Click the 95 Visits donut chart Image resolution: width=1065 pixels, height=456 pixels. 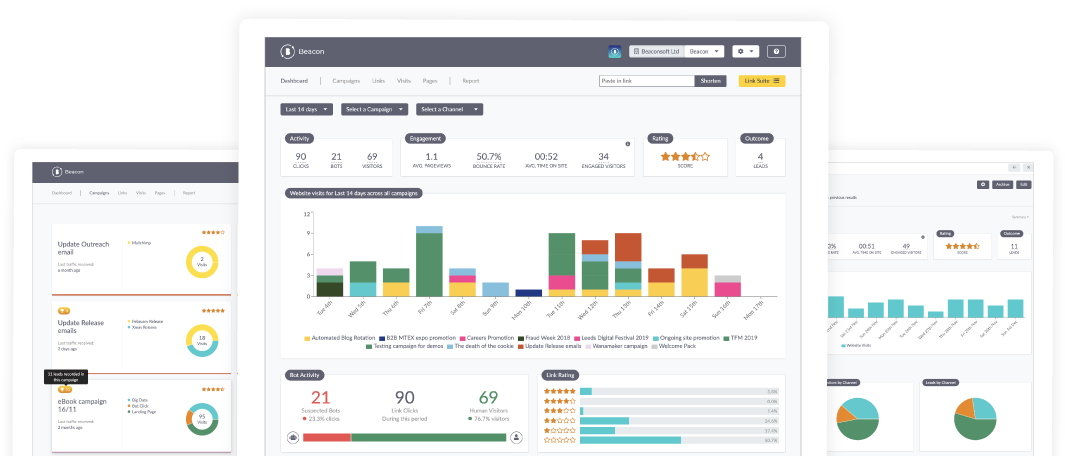(202, 420)
